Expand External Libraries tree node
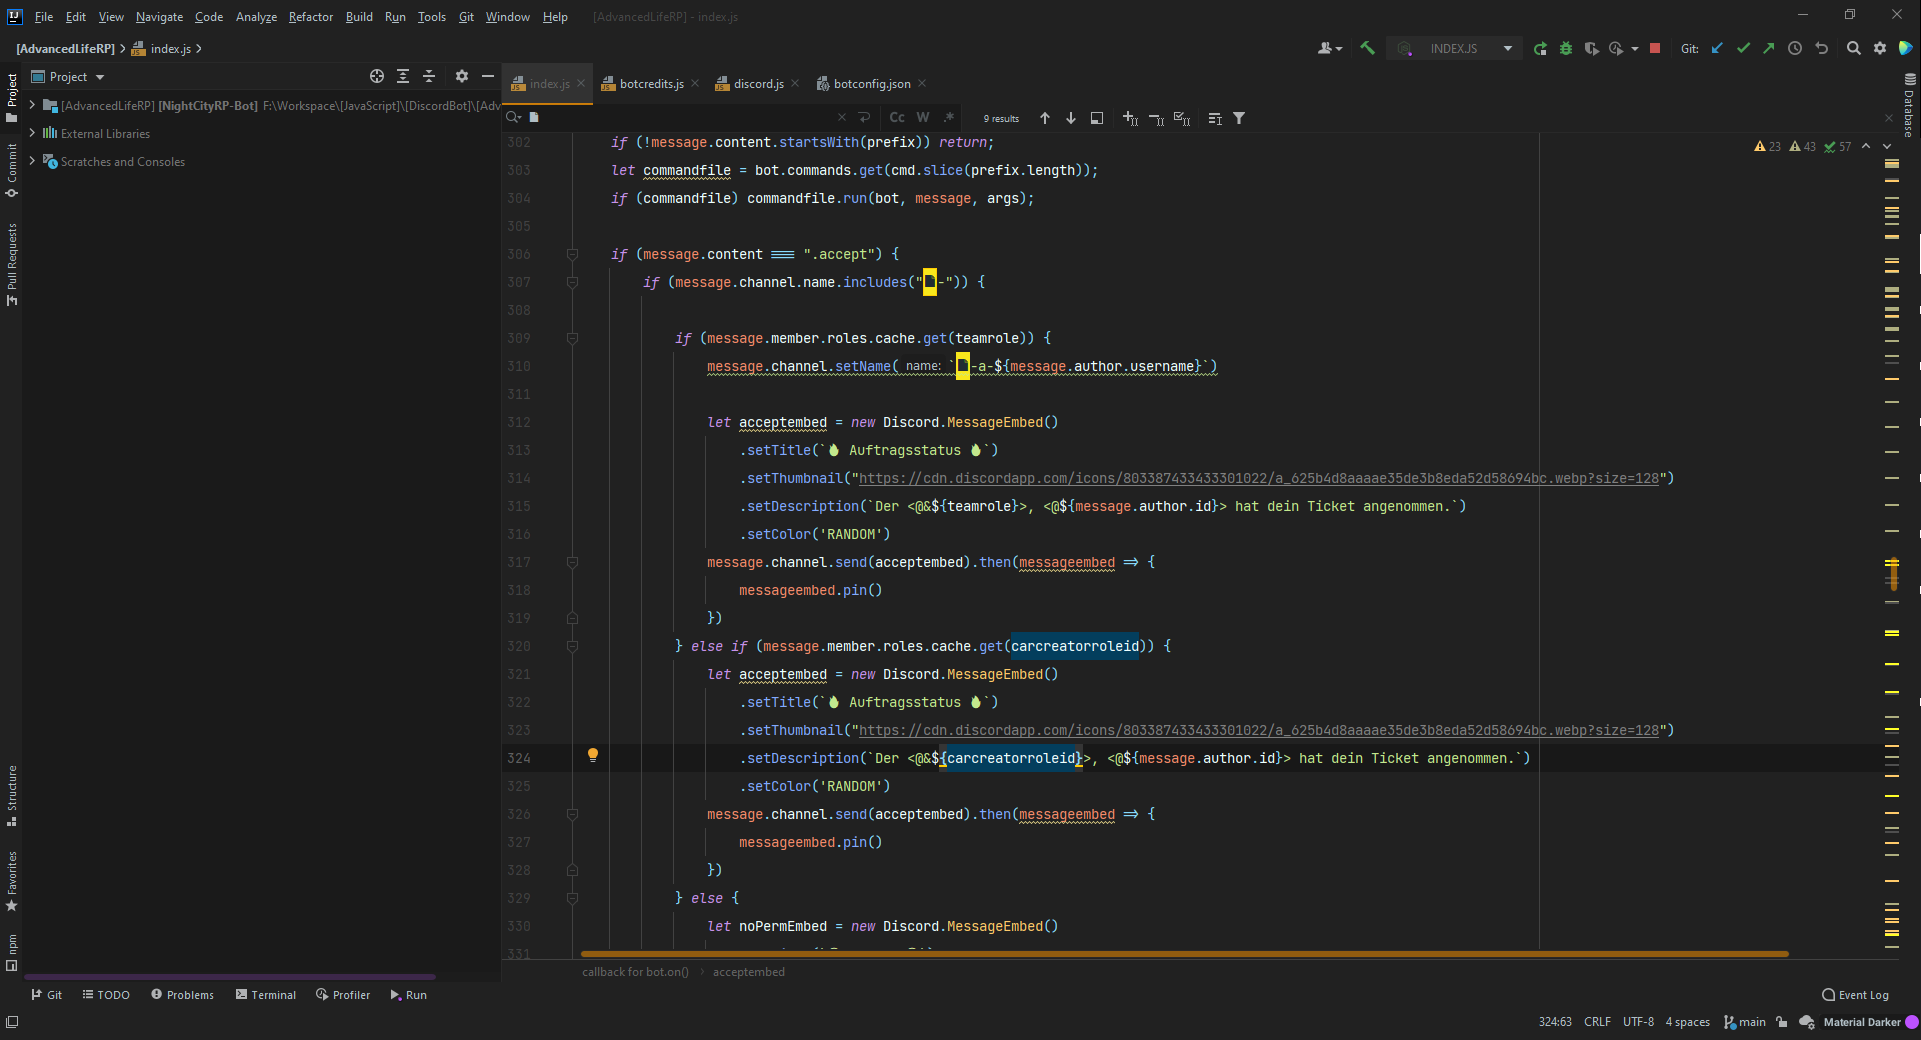Screen dimensions: 1921x1040 (x=32, y=133)
